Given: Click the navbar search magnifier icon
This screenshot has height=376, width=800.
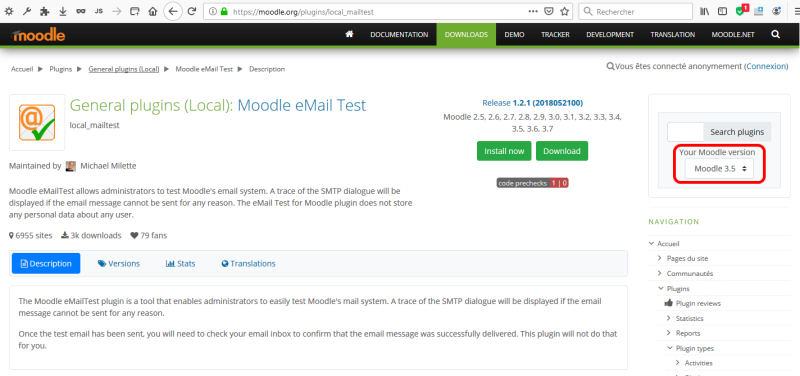Looking at the screenshot, I should tap(776, 34).
